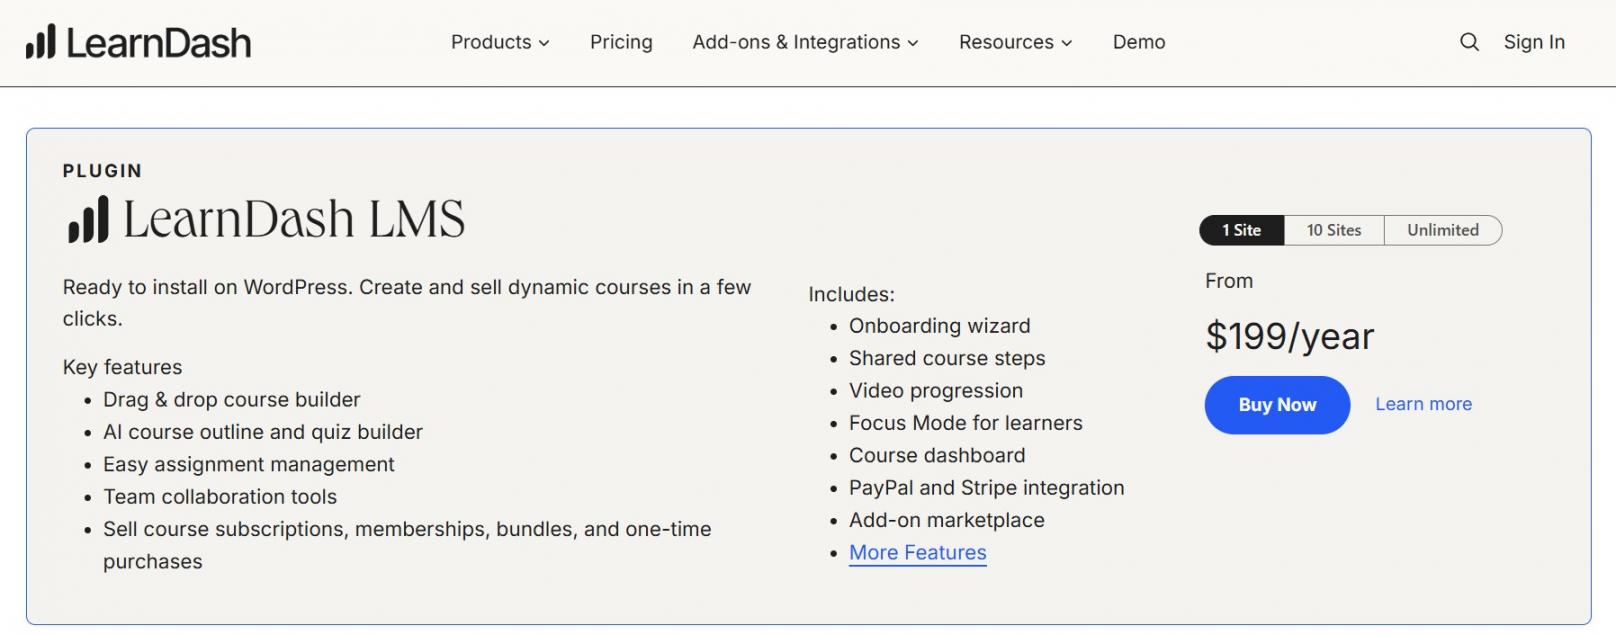Click the LearnDash logo in header
Screen dimensions: 1616x635
pos(138,42)
